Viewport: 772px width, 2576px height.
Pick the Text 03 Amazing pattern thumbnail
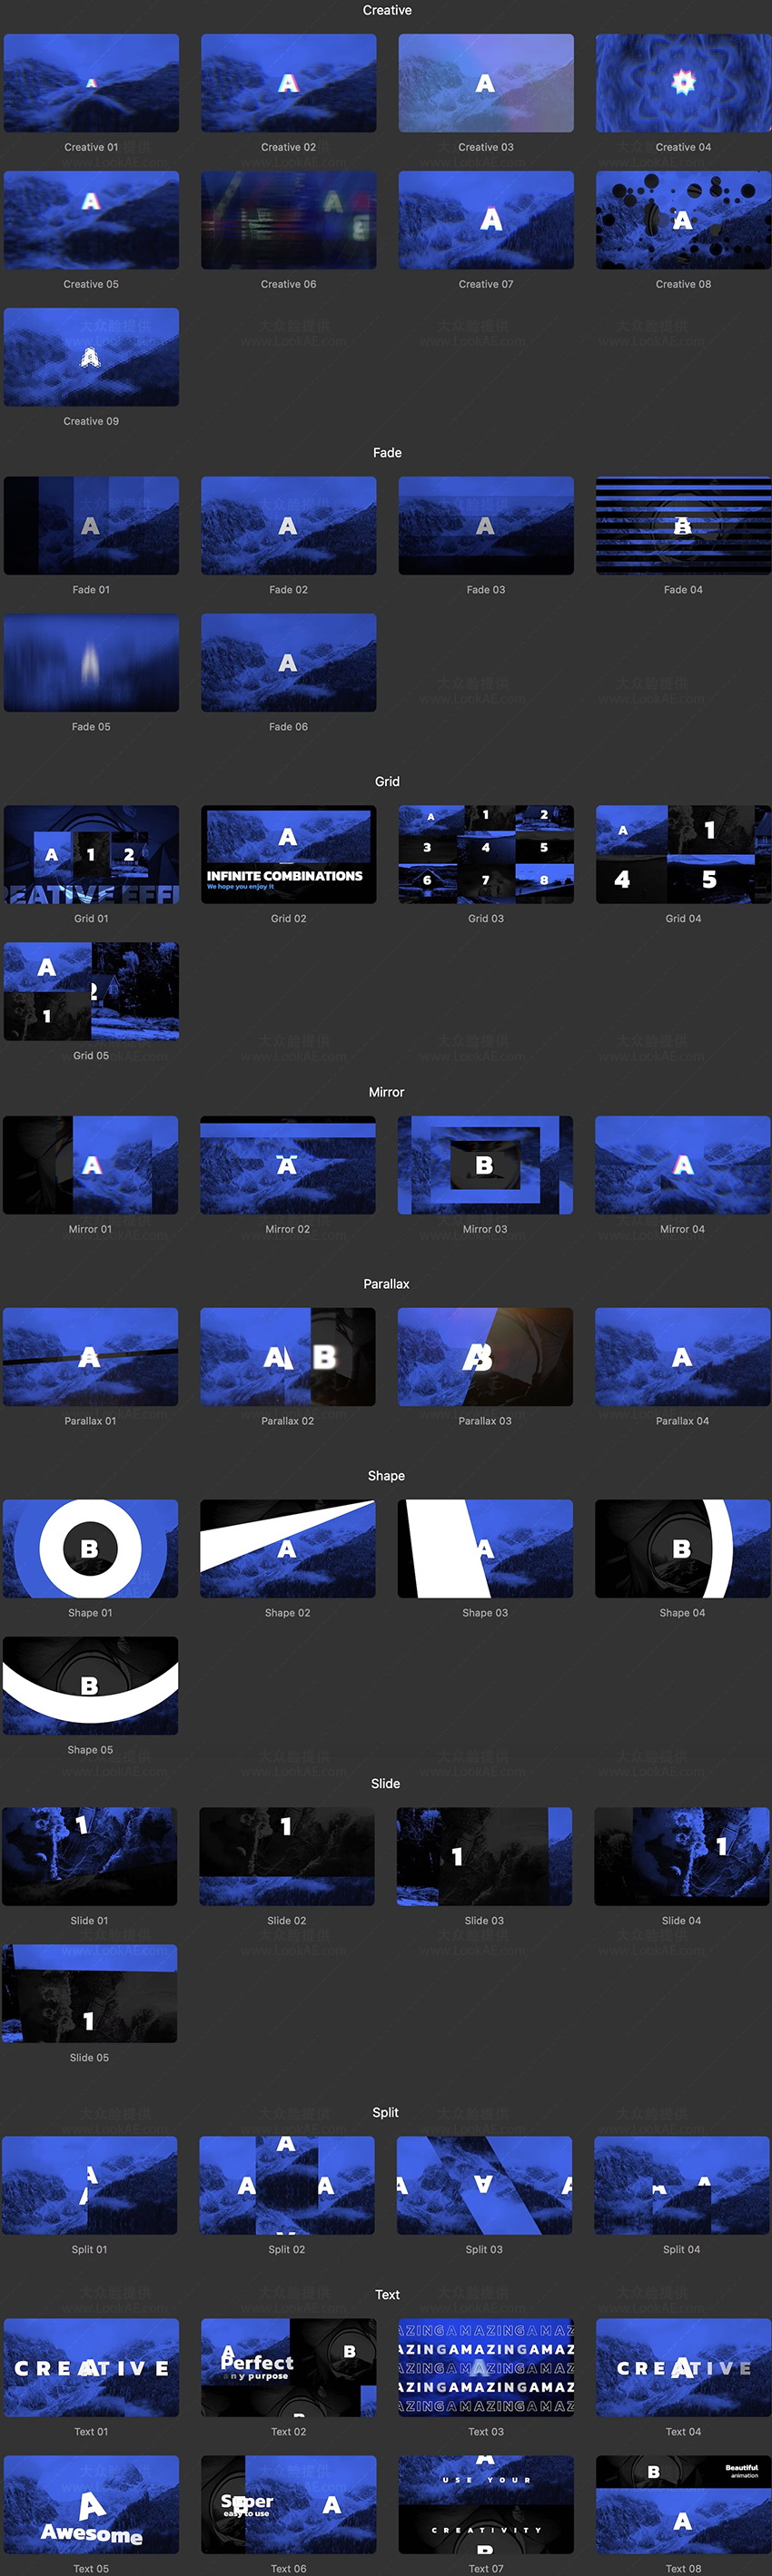coord(486,2367)
